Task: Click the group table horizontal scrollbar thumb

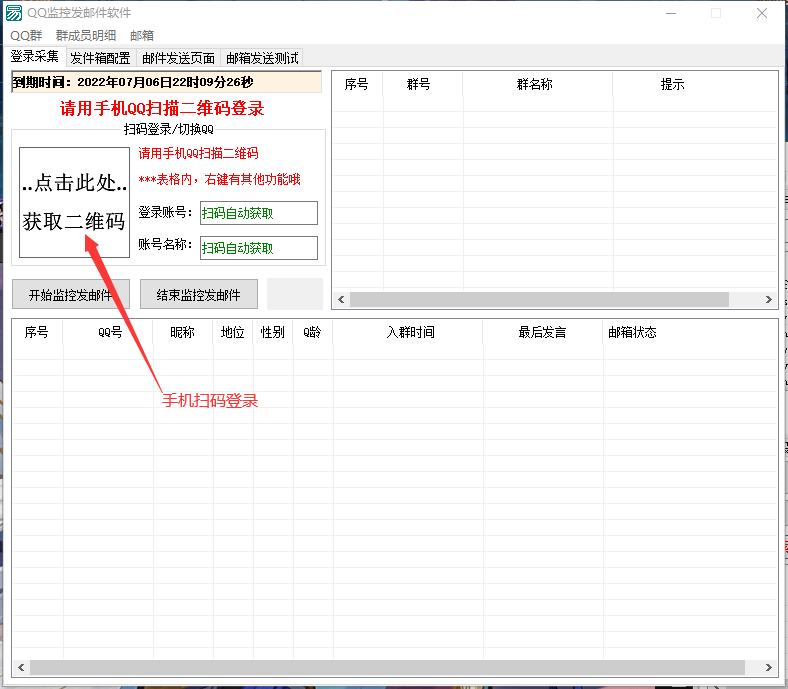Action: pos(539,300)
